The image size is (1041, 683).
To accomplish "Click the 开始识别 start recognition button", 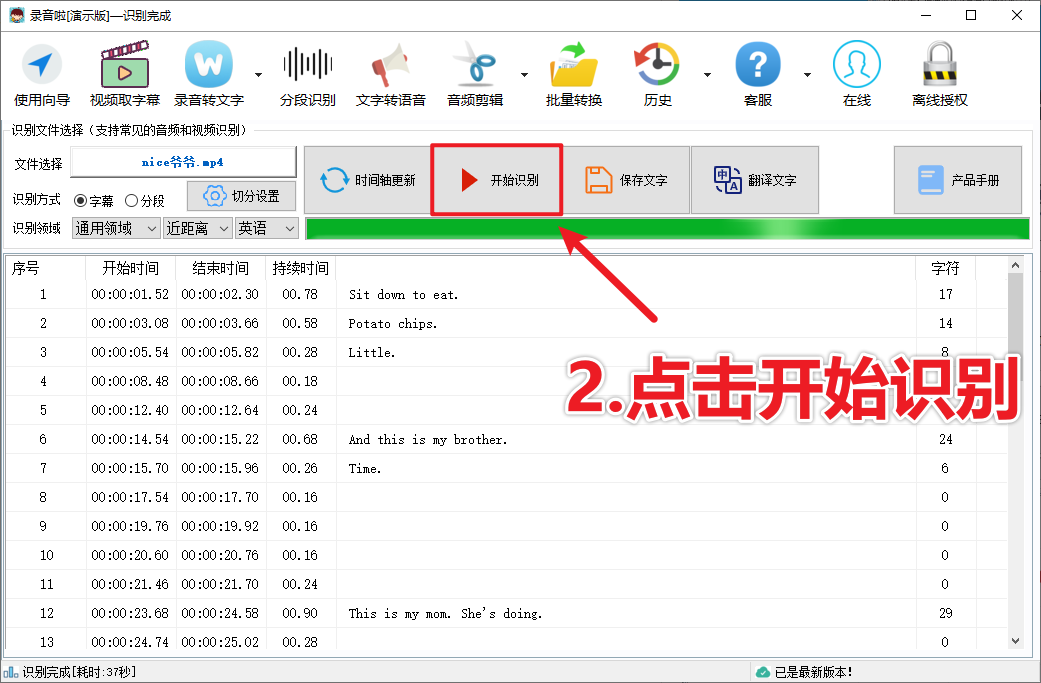I will click(x=497, y=180).
